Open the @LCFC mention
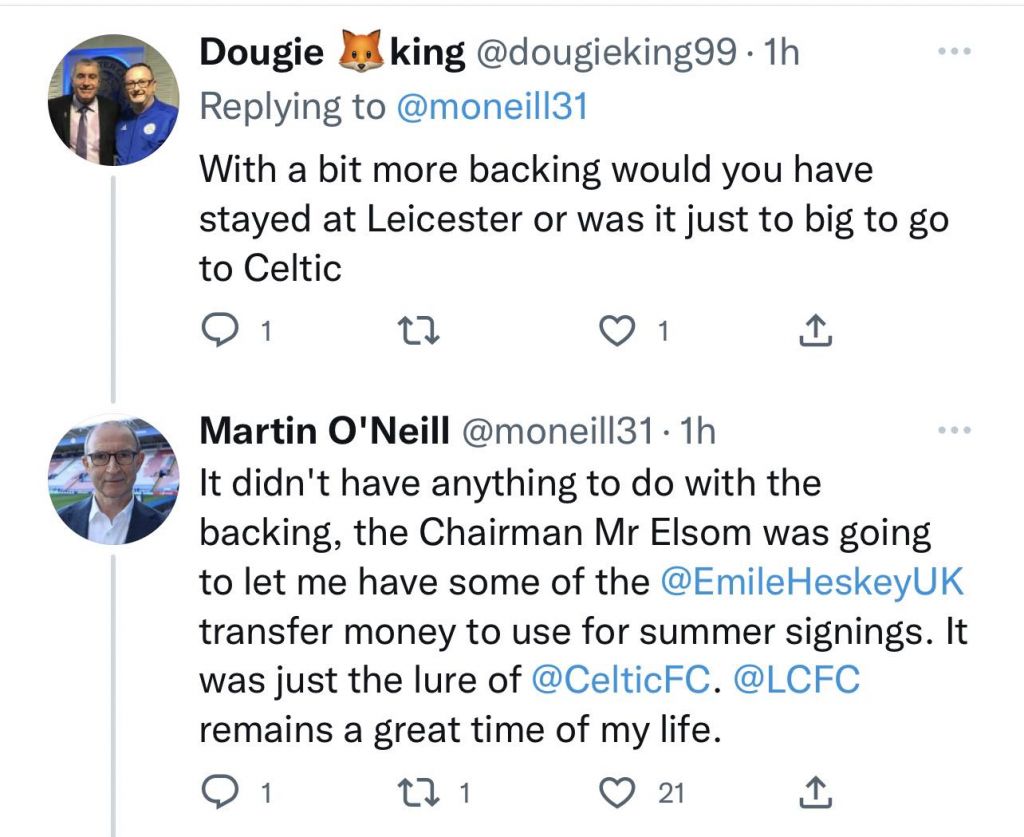Screen dimensions: 1024x837 [797, 680]
